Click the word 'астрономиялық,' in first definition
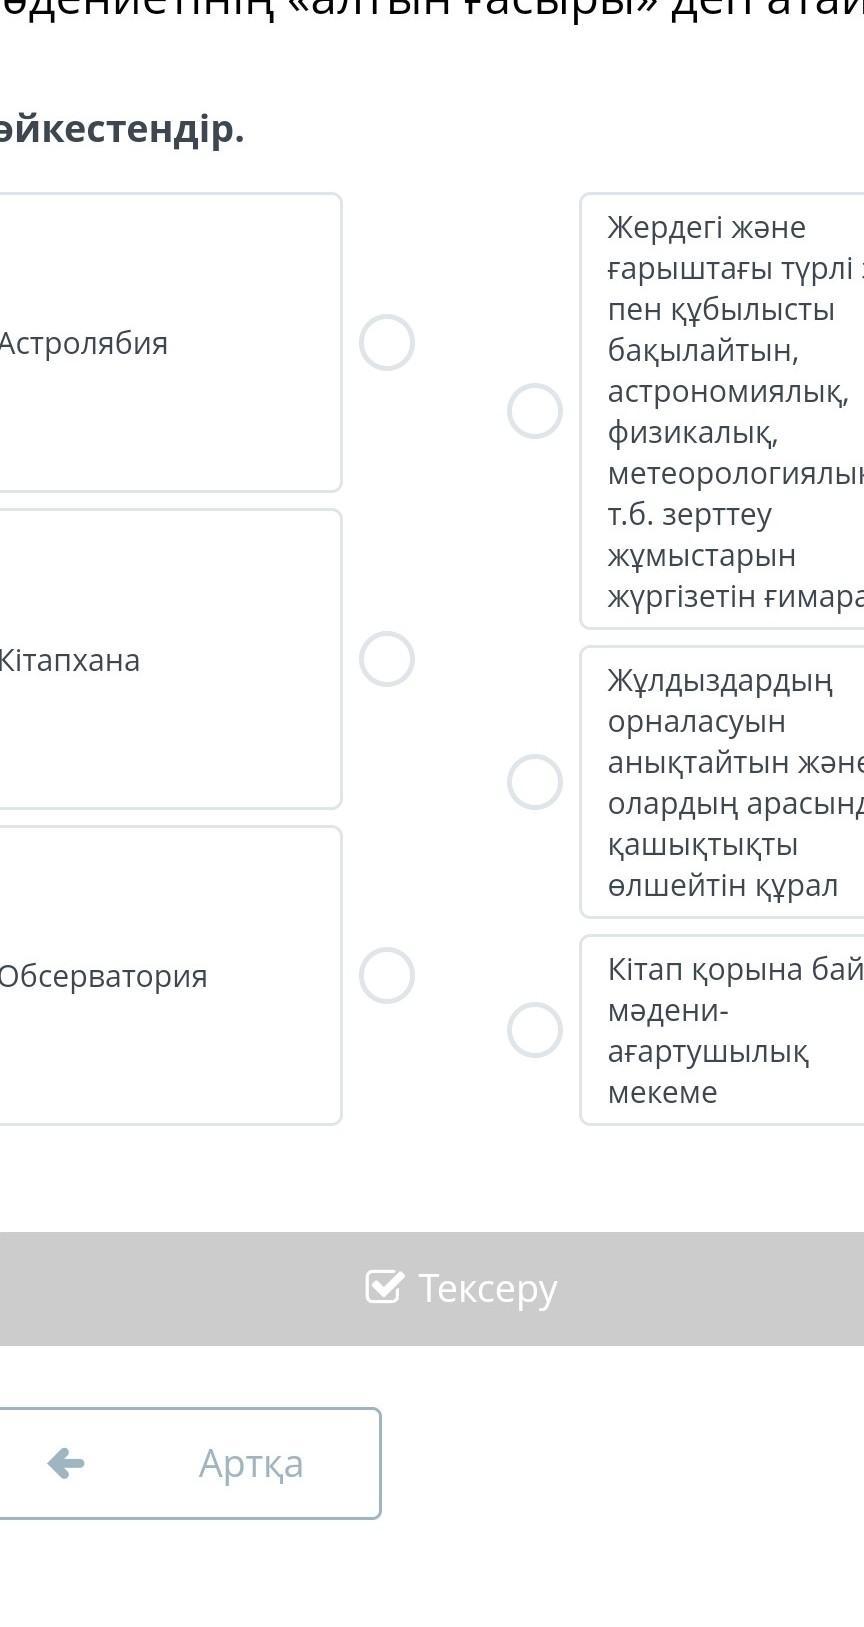Viewport: 864px width, 1627px height. [x=727, y=392]
